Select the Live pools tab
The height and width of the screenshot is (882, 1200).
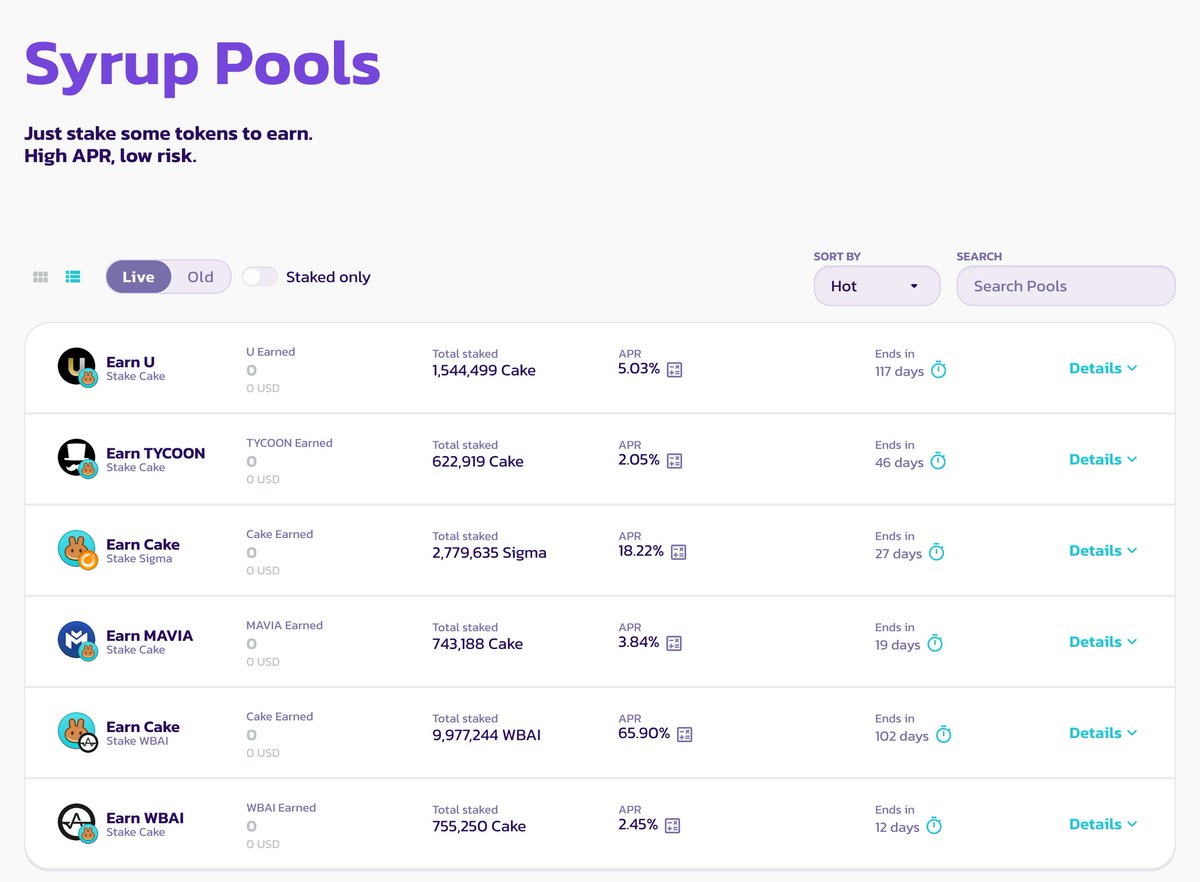pos(138,277)
